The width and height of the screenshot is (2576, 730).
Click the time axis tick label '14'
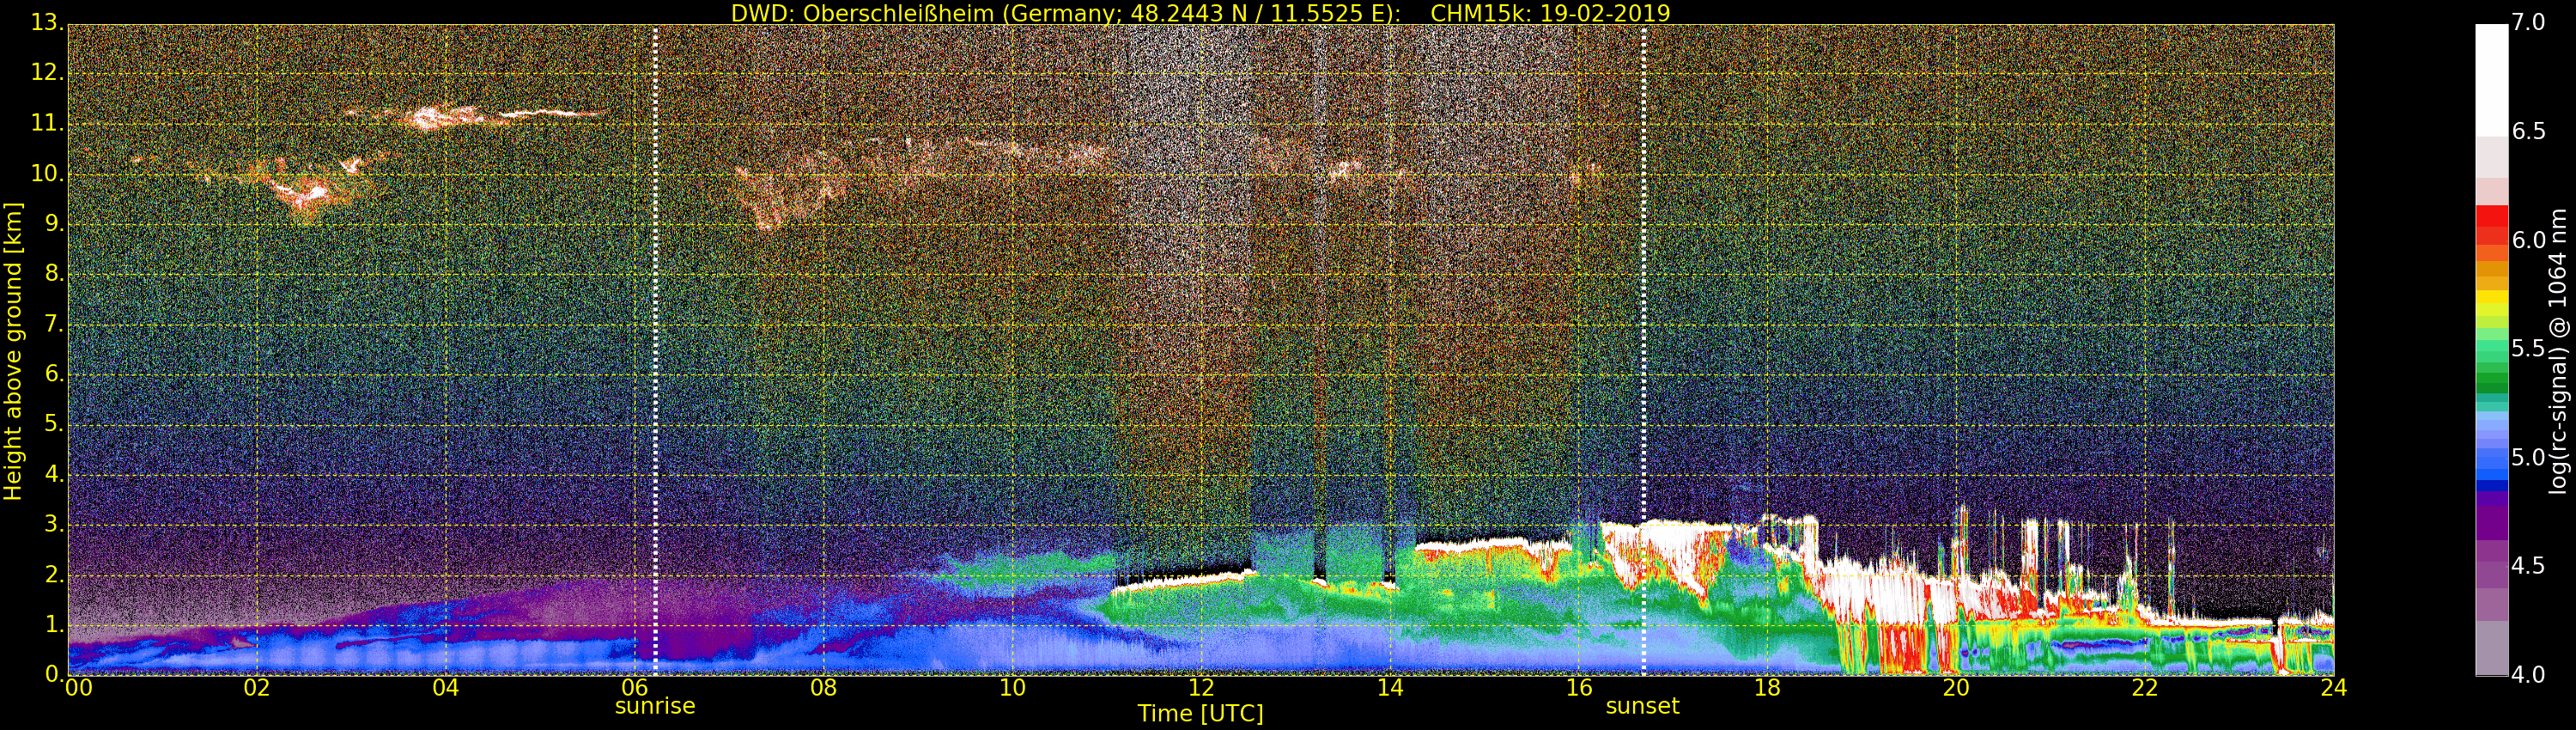(1390, 688)
